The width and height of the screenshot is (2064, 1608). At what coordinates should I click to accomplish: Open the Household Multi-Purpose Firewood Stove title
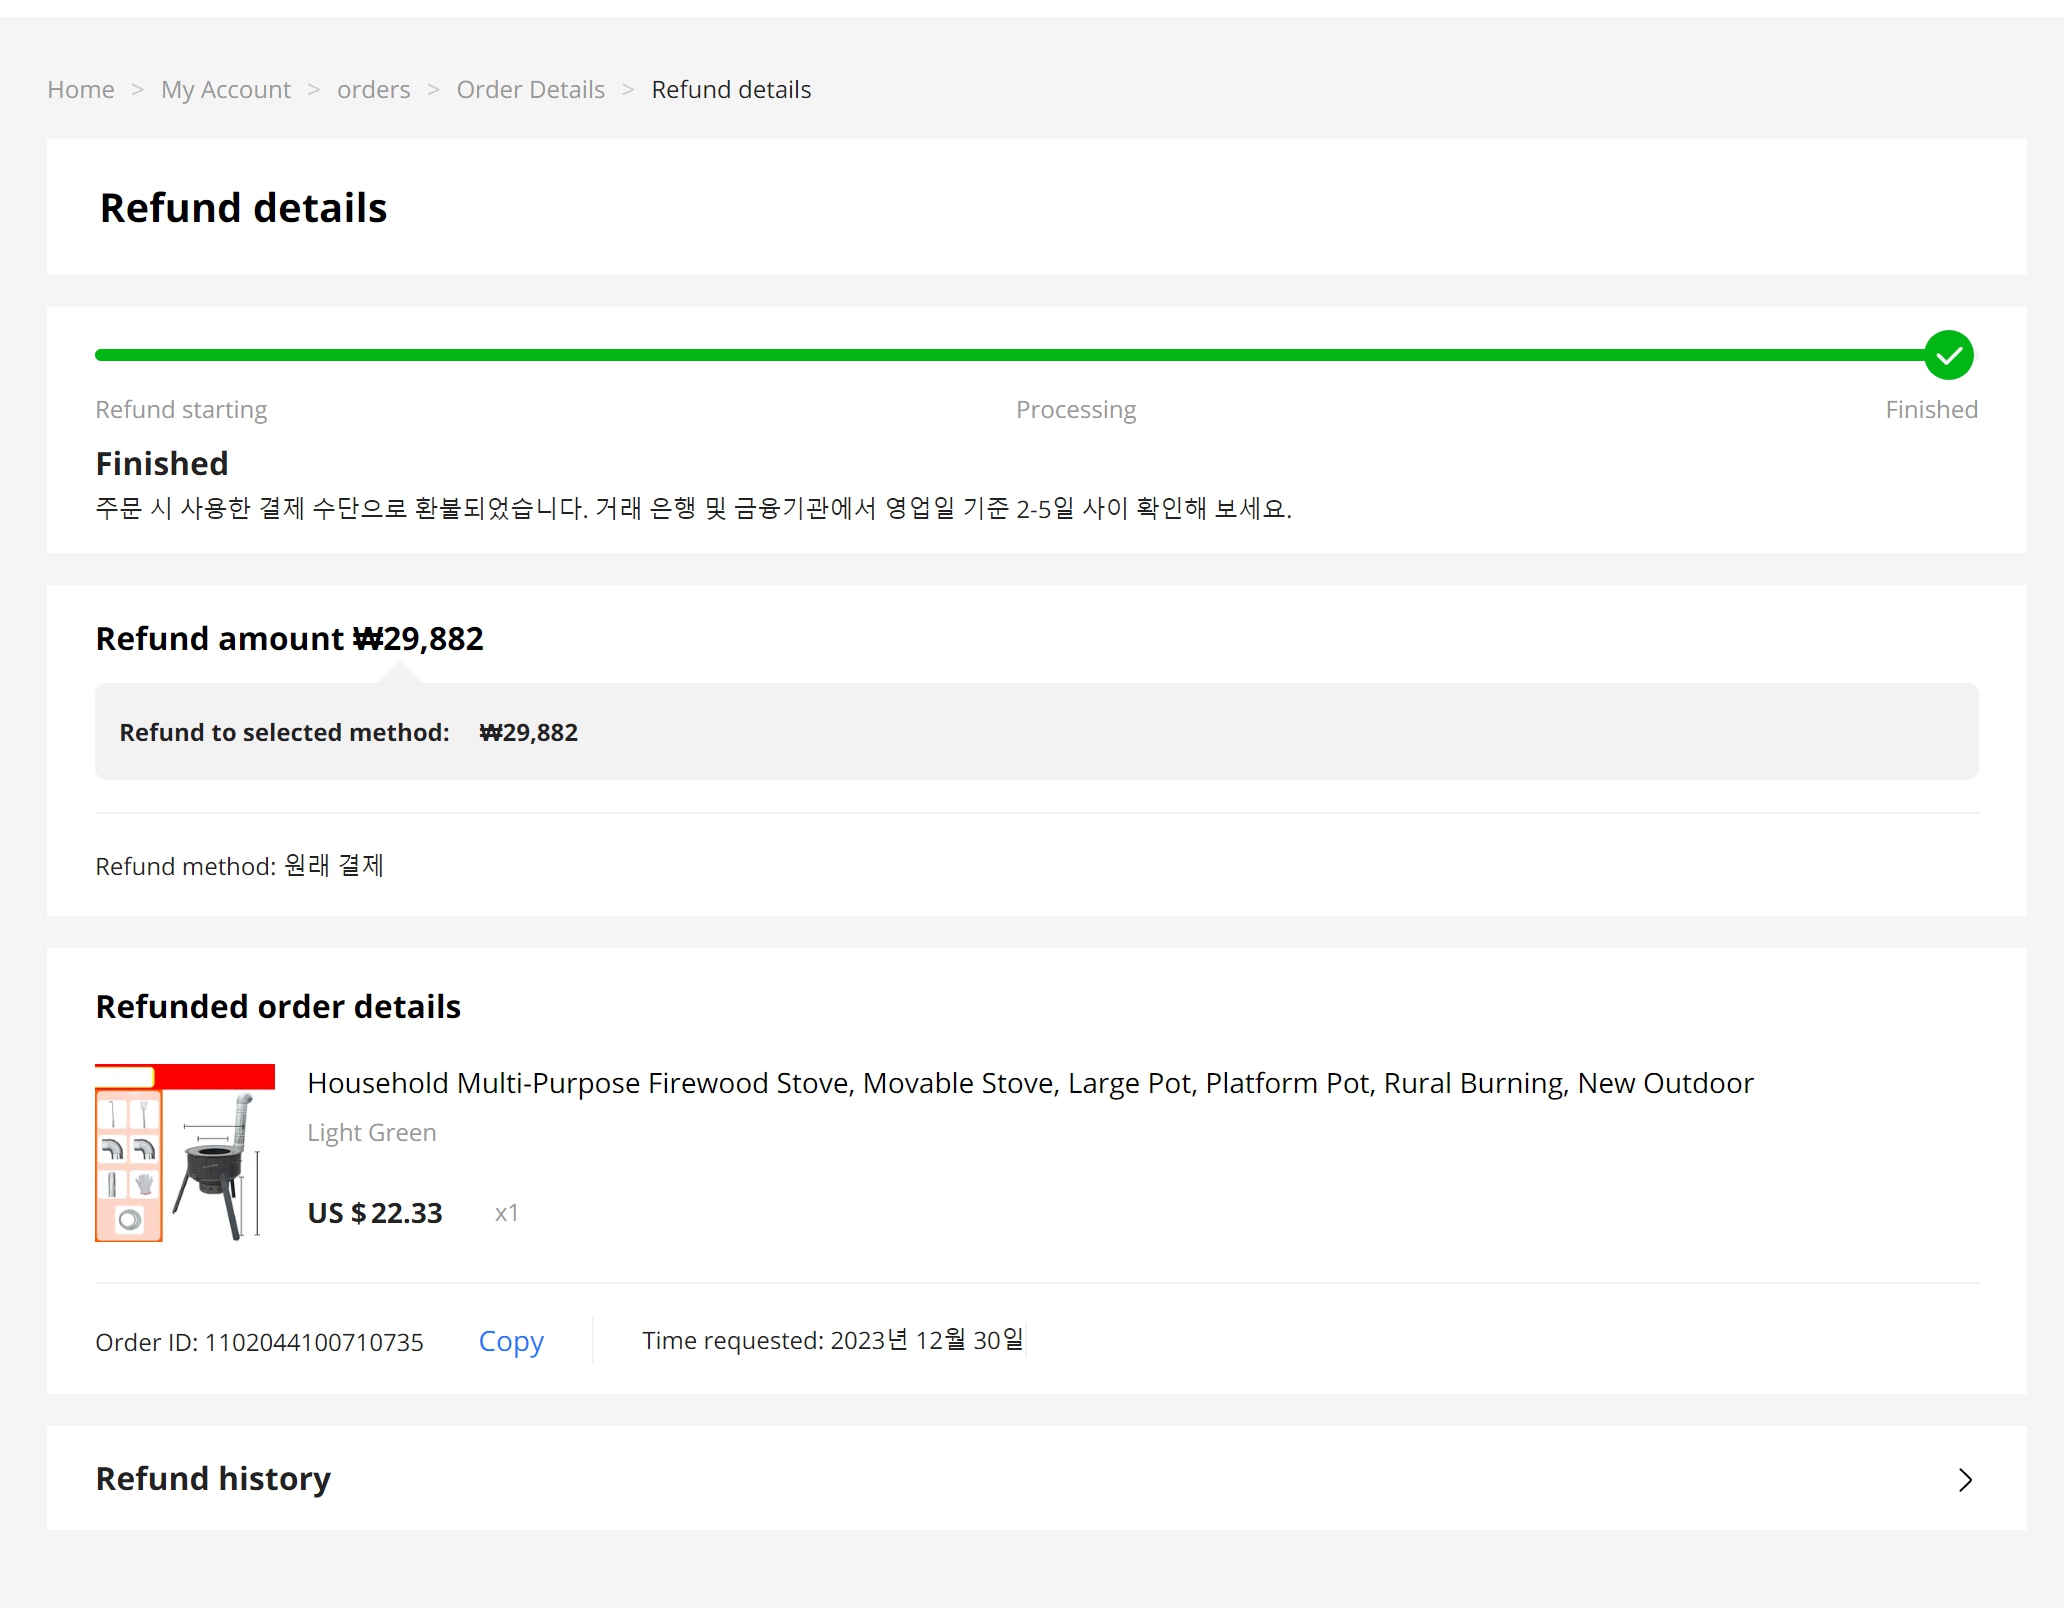1030,1083
